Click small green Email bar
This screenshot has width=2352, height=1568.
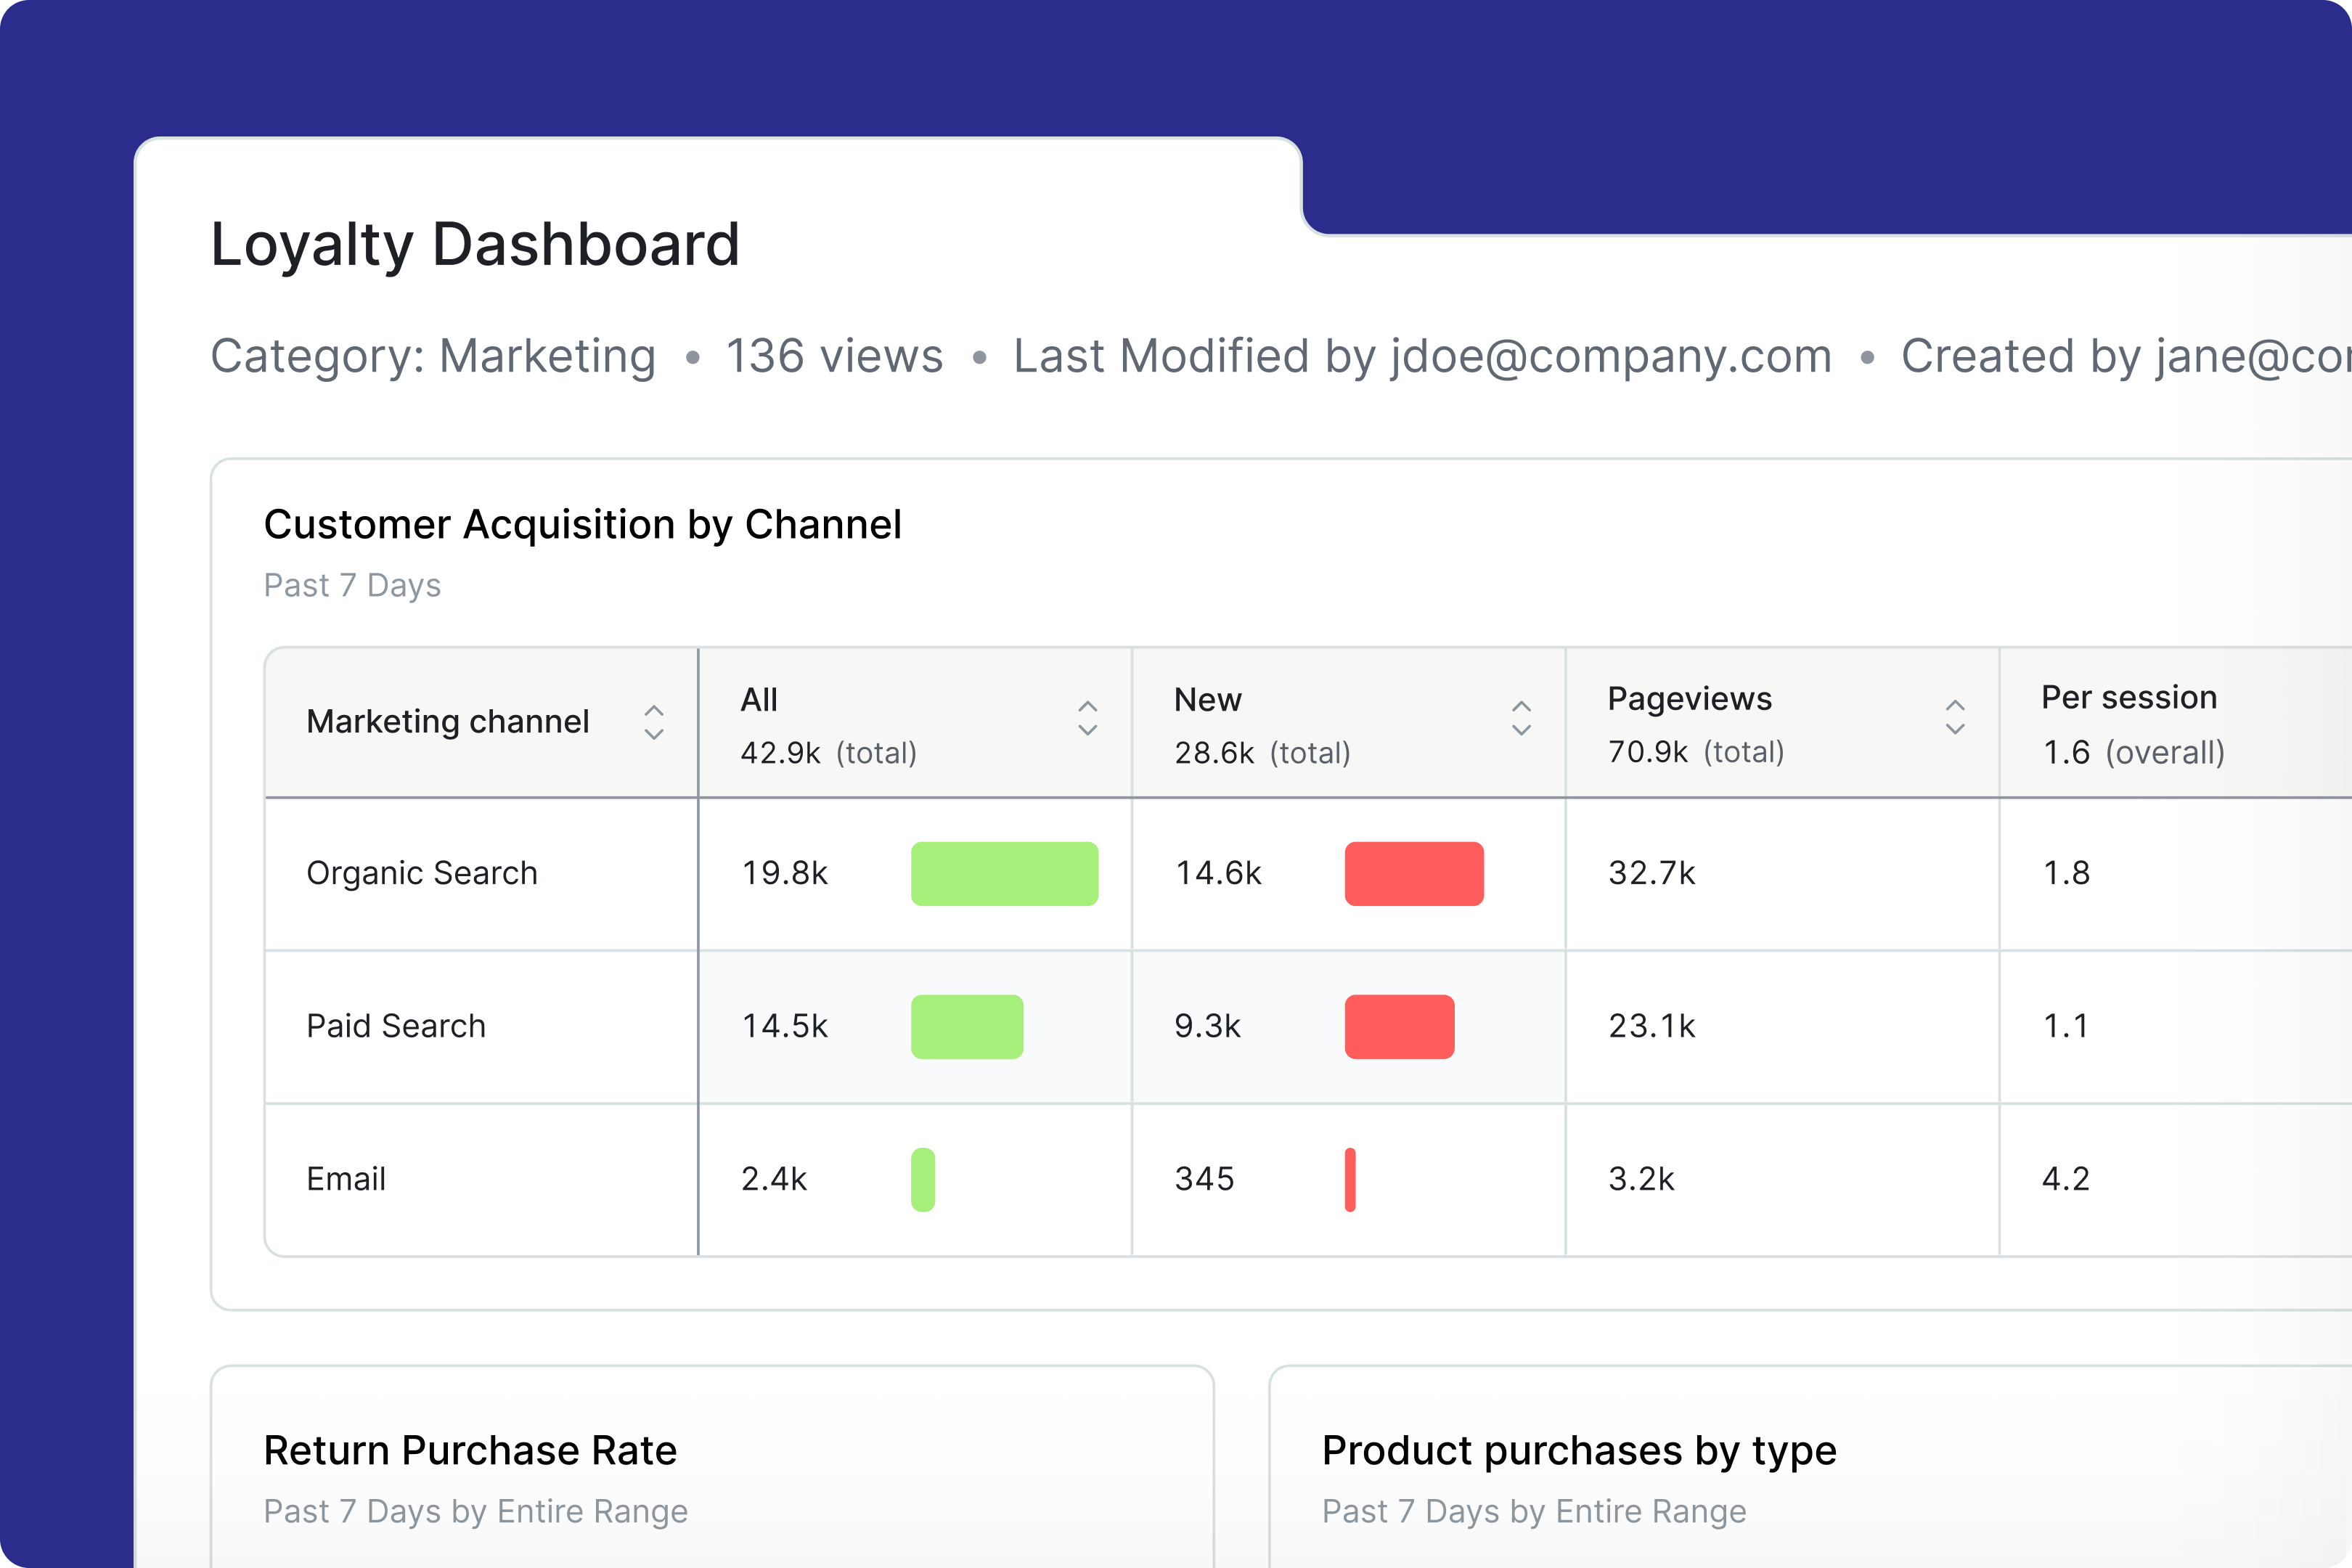click(x=922, y=1180)
